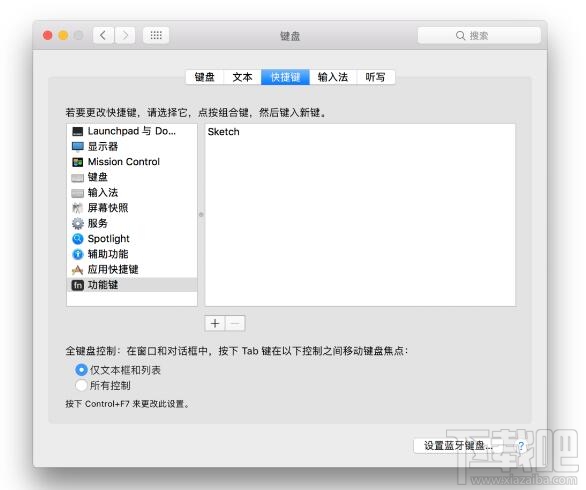Click the Mission Control icon

coord(77,162)
